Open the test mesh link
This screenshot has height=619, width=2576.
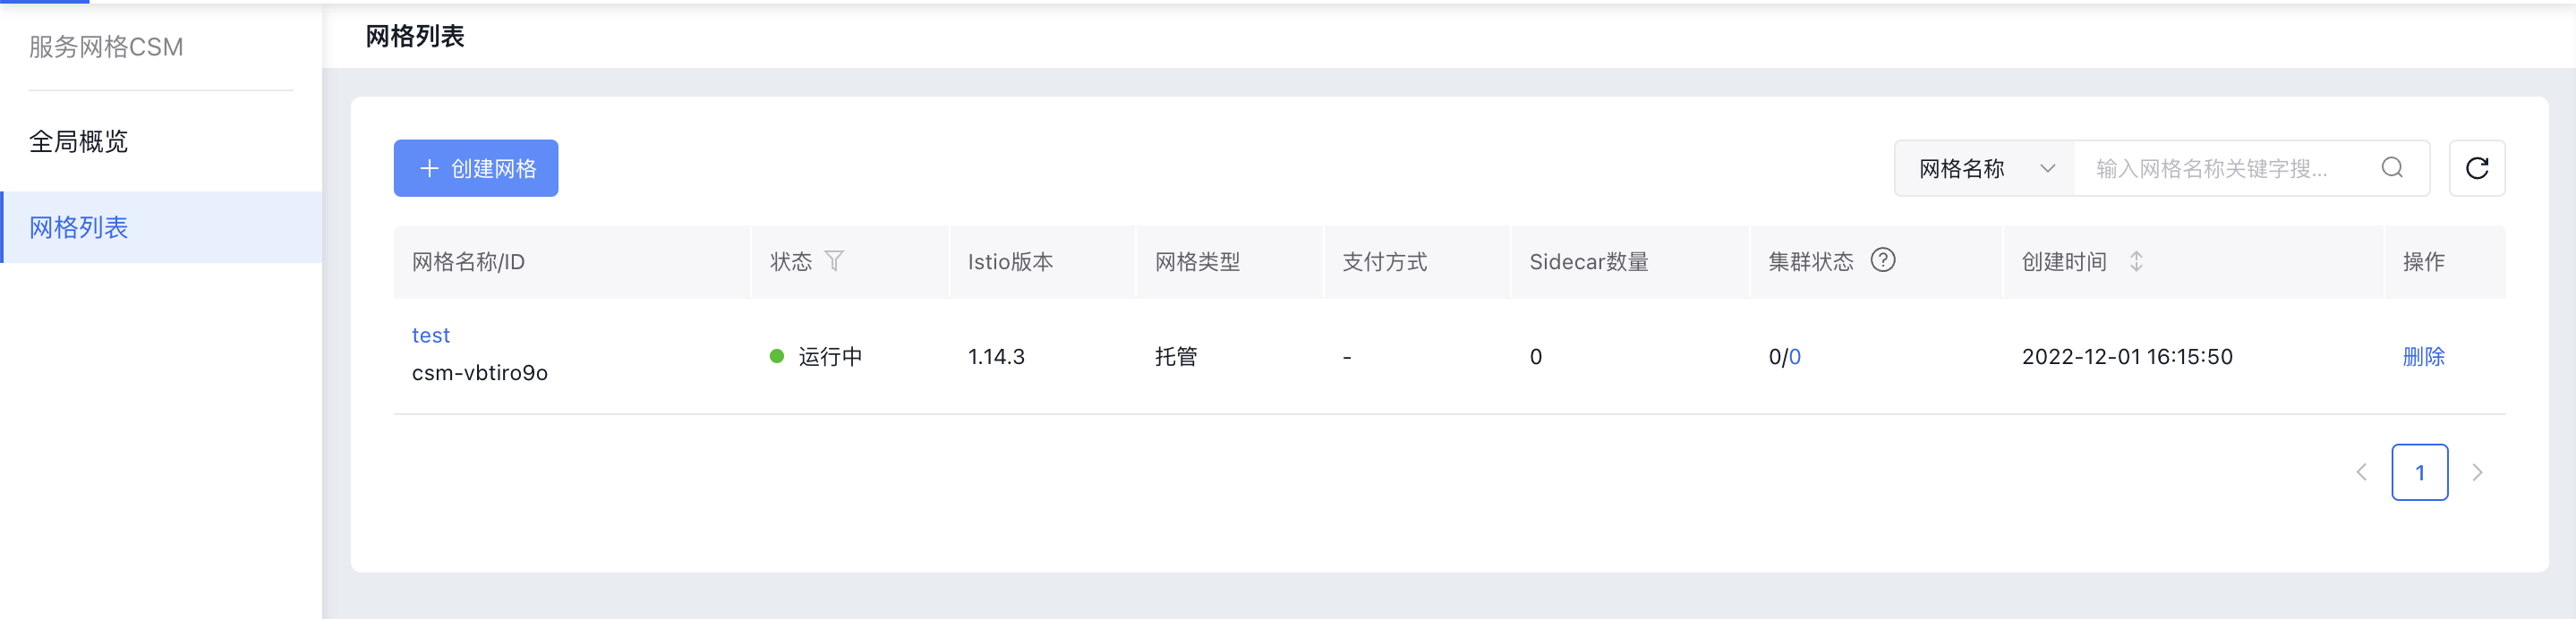point(431,335)
